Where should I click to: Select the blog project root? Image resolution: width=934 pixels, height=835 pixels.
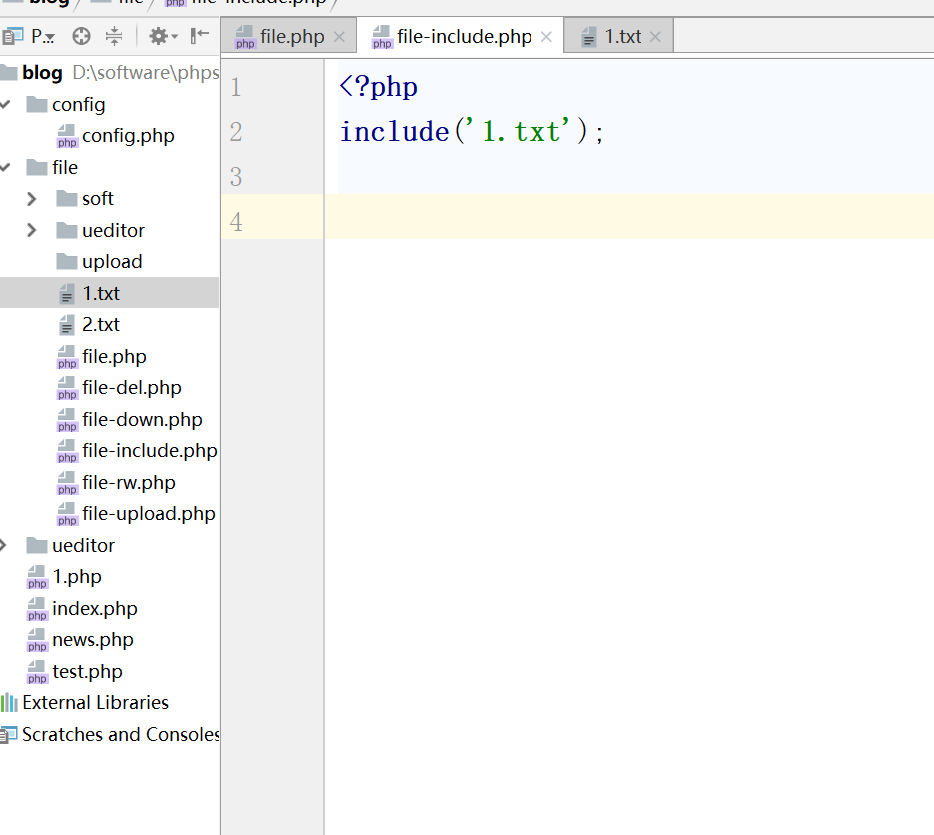pos(42,73)
